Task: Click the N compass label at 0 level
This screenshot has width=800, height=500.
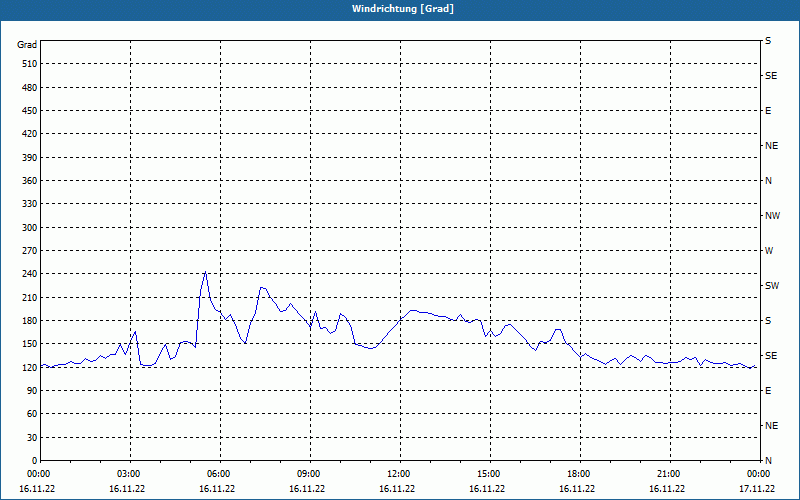Action: (x=768, y=461)
